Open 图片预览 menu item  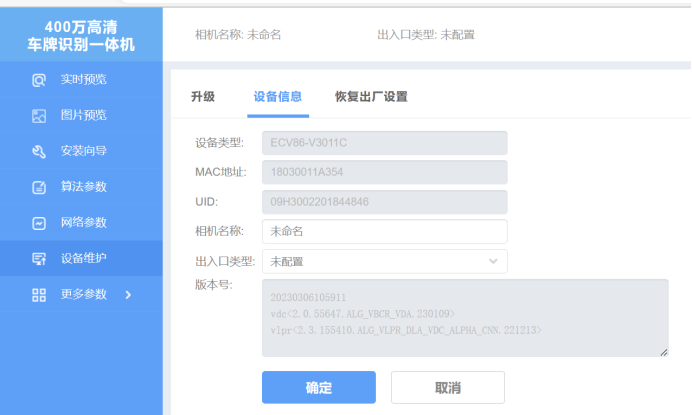pyautogui.click(x=81, y=115)
